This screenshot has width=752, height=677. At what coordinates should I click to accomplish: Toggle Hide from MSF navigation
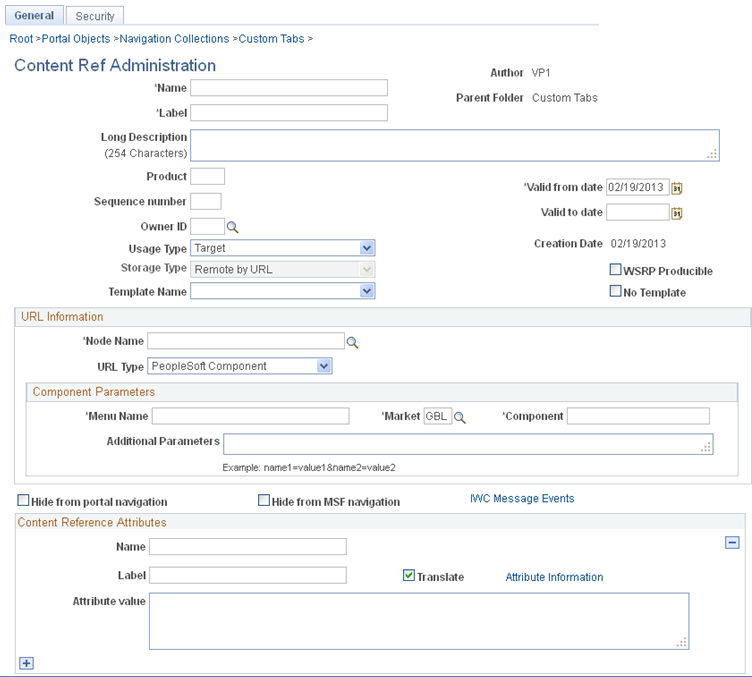(x=264, y=501)
